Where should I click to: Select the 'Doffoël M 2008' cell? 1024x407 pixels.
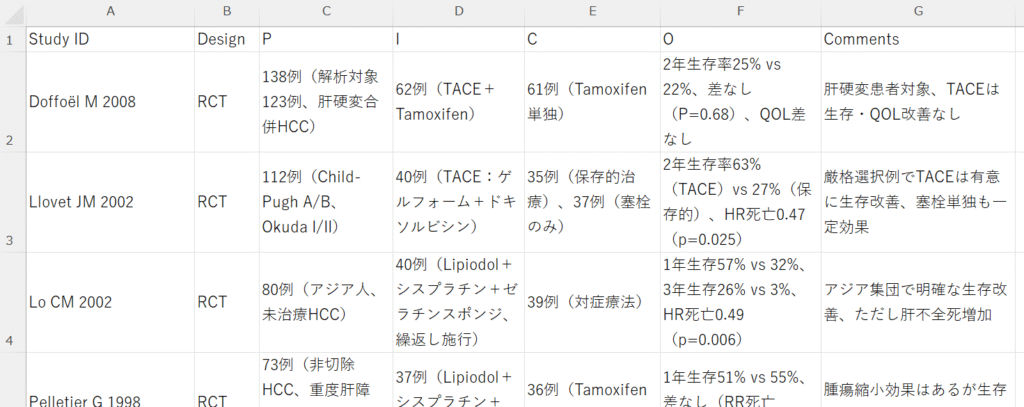pos(109,101)
